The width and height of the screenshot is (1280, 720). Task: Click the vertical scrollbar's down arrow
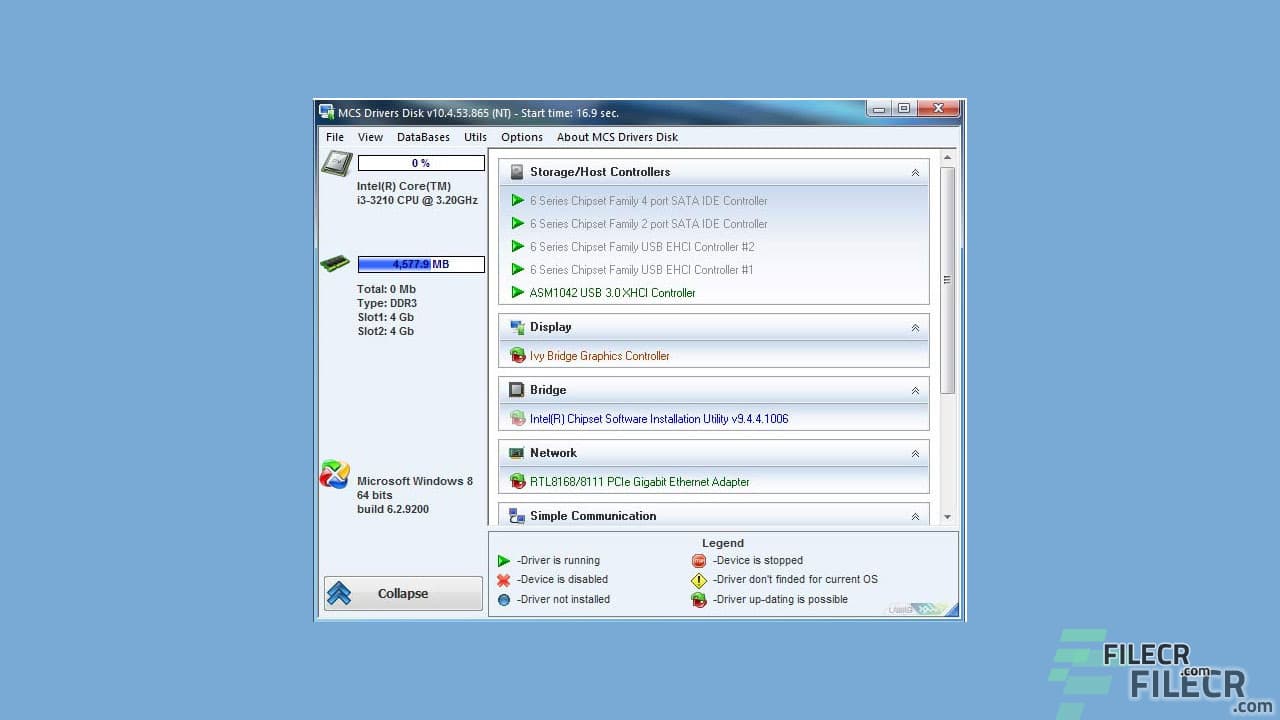coord(946,516)
